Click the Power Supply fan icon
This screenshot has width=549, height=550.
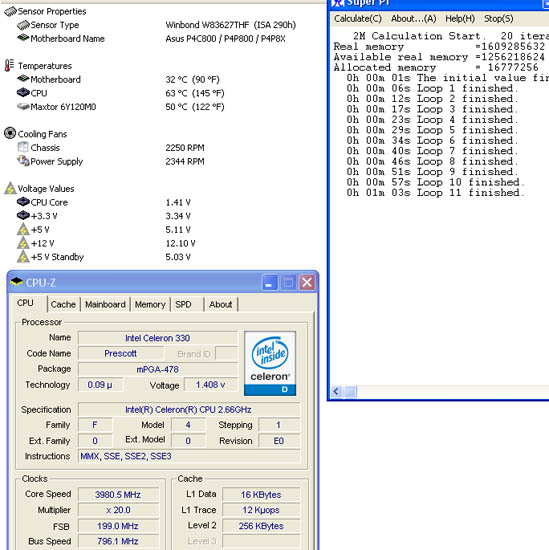click(23, 161)
